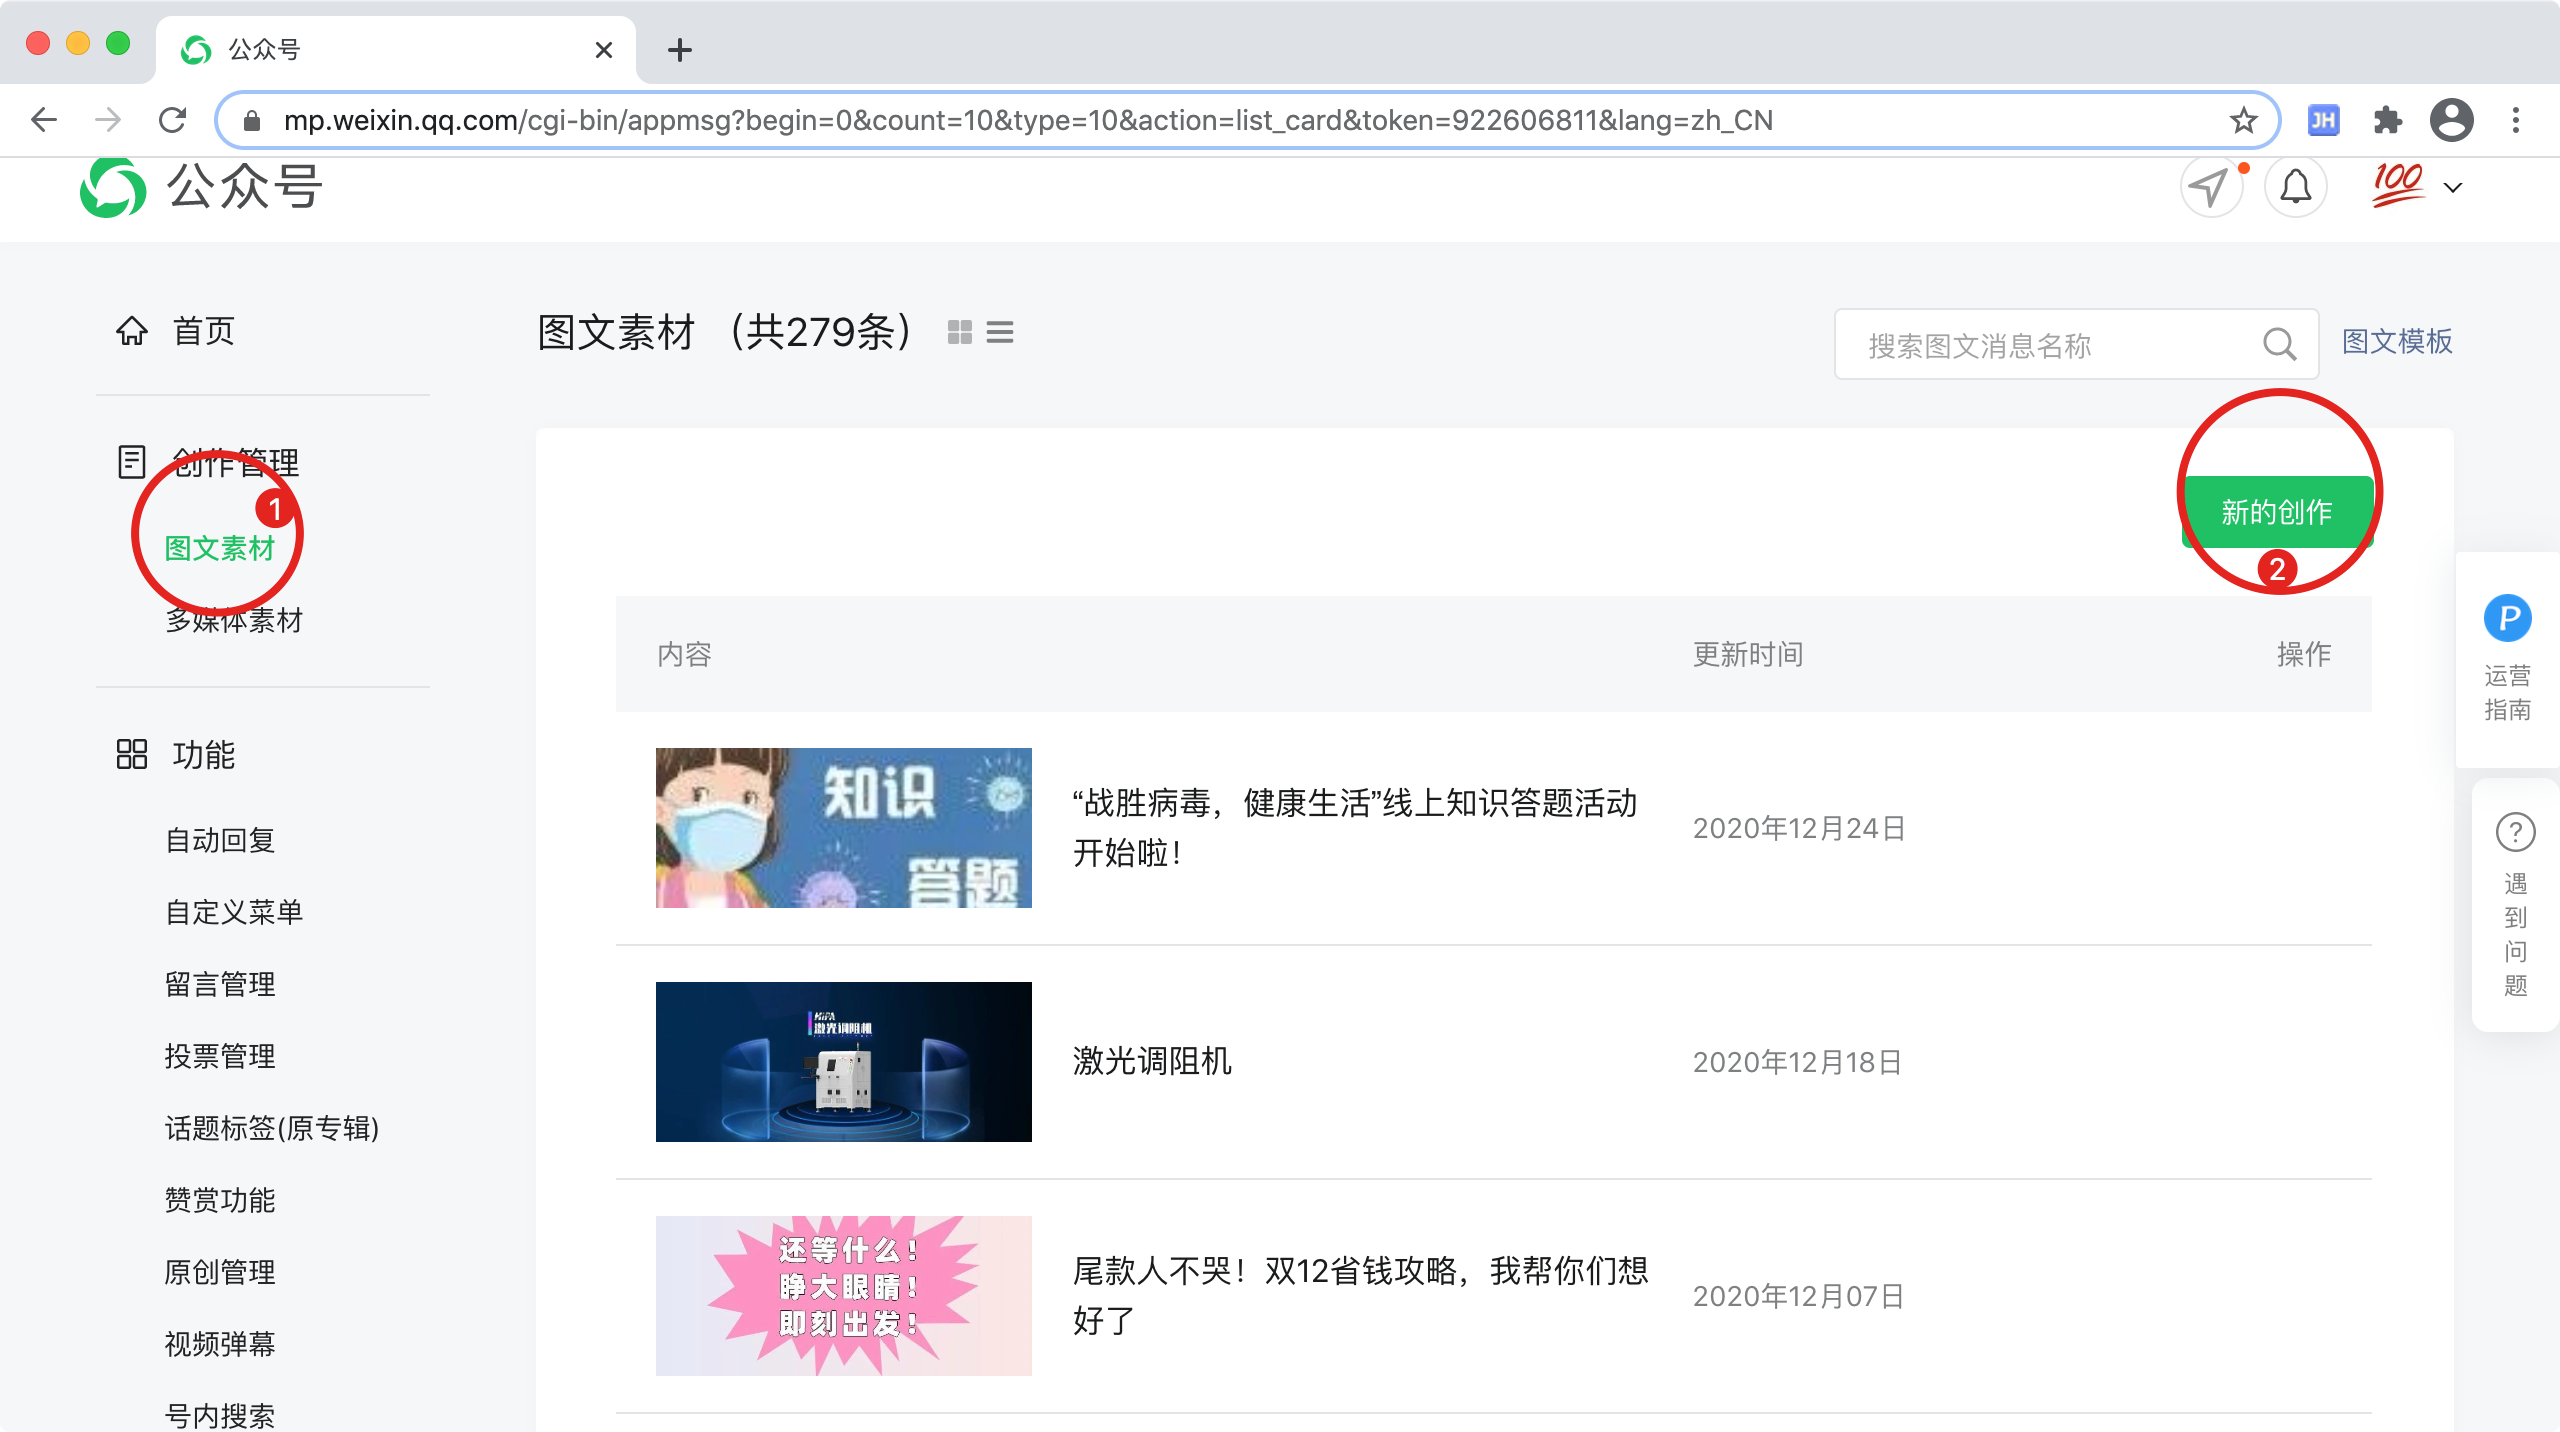Open the 运营指南 operations guide icon
Image resolution: width=2560 pixels, height=1432 pixels.
tap(2507, 619)
